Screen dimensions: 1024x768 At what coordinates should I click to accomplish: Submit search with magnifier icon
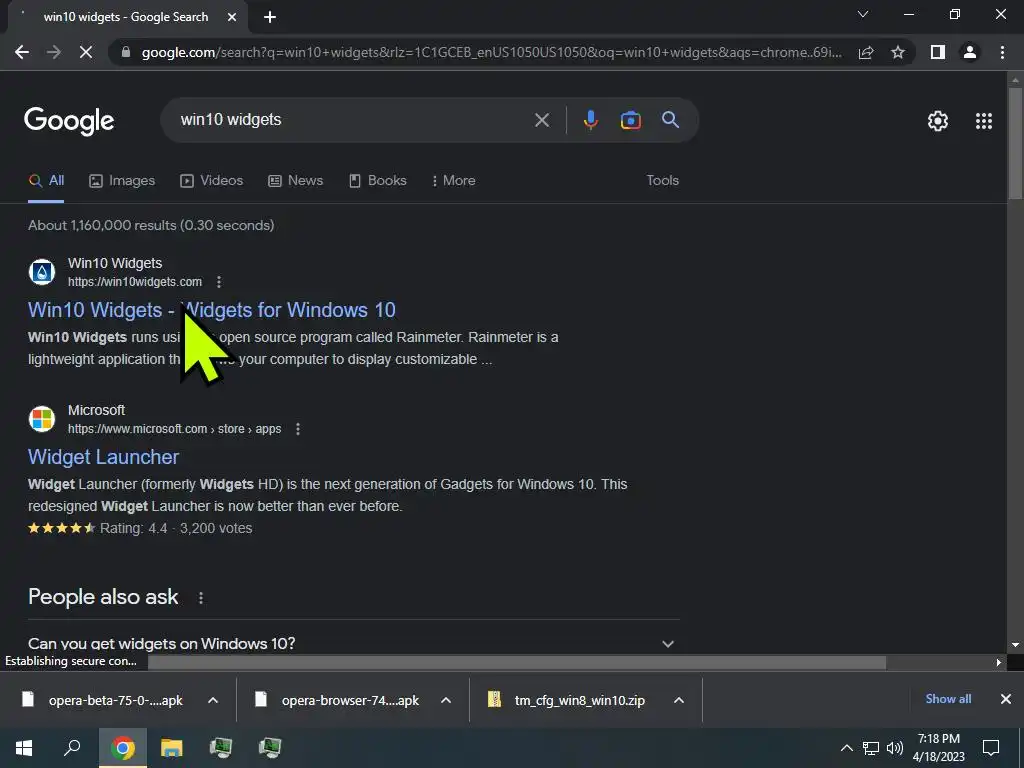(671, 120)
